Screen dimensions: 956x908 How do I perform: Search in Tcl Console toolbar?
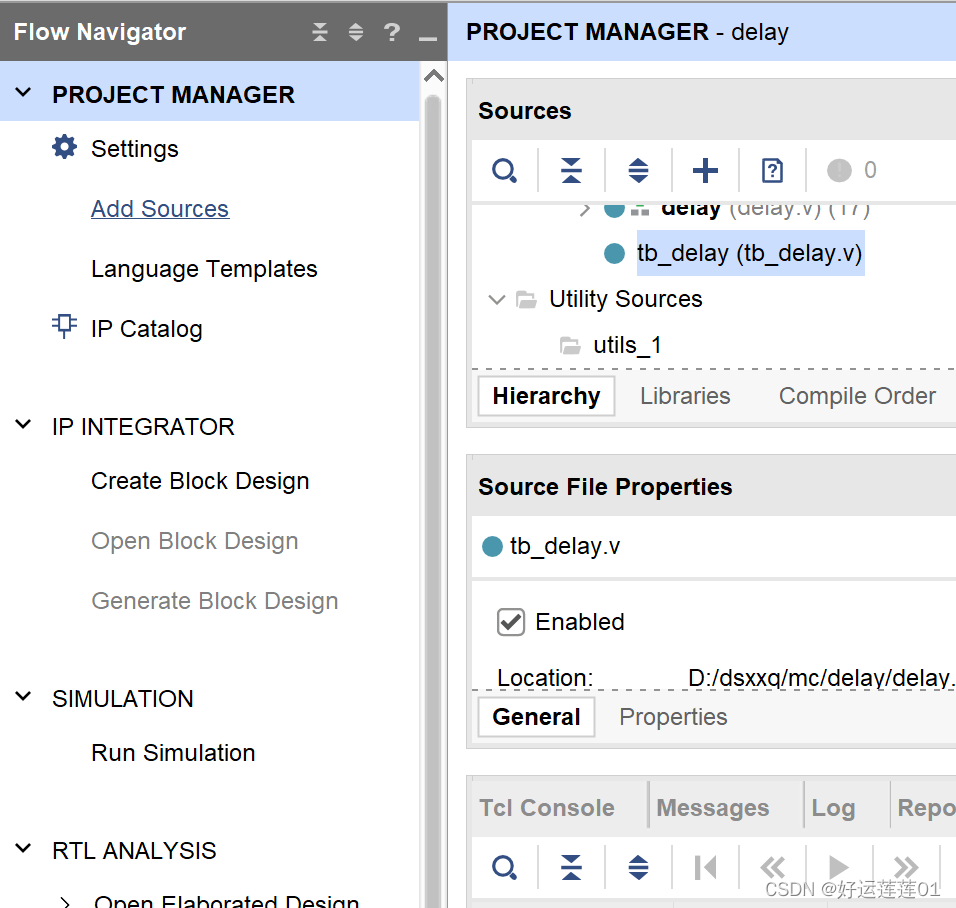[504, 867]
